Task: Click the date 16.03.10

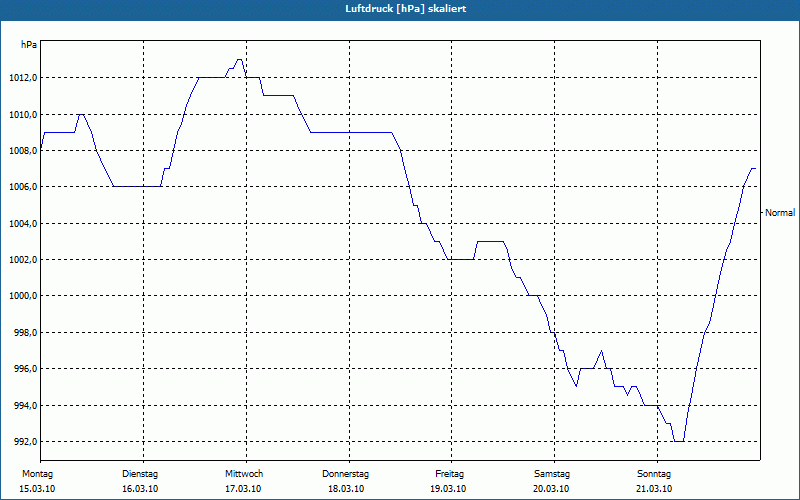Action: (x=140, y=489)
